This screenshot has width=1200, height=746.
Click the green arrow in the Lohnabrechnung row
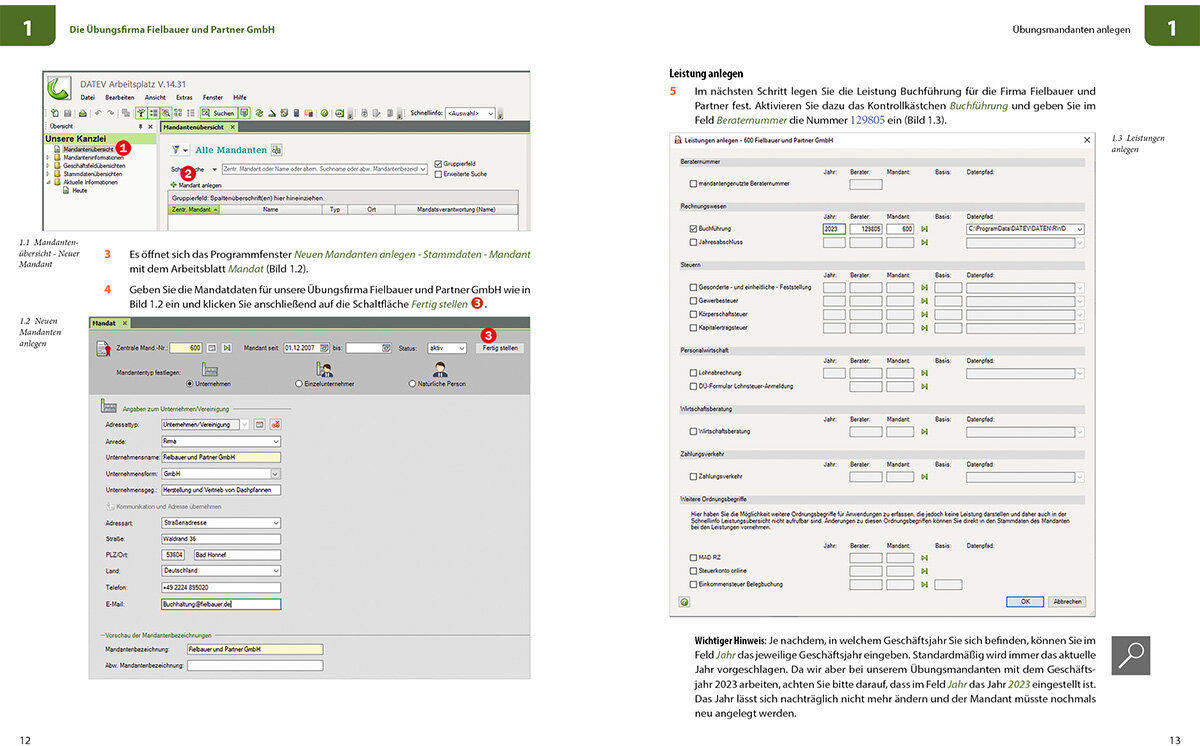[x=924, y=373]
